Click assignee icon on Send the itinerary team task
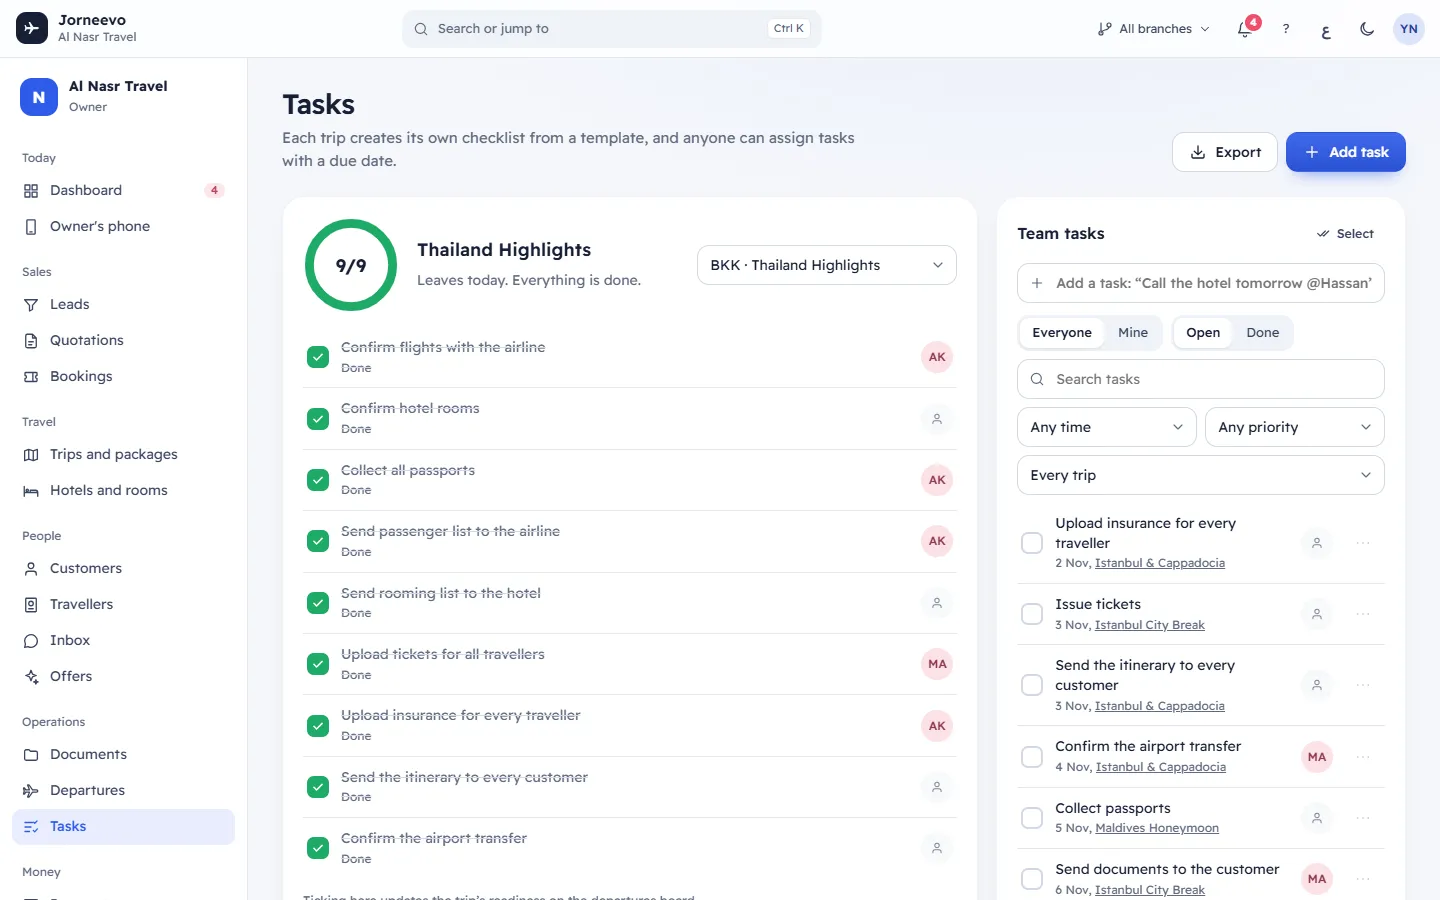1440x900 pixels. [x=1317, y=685]
